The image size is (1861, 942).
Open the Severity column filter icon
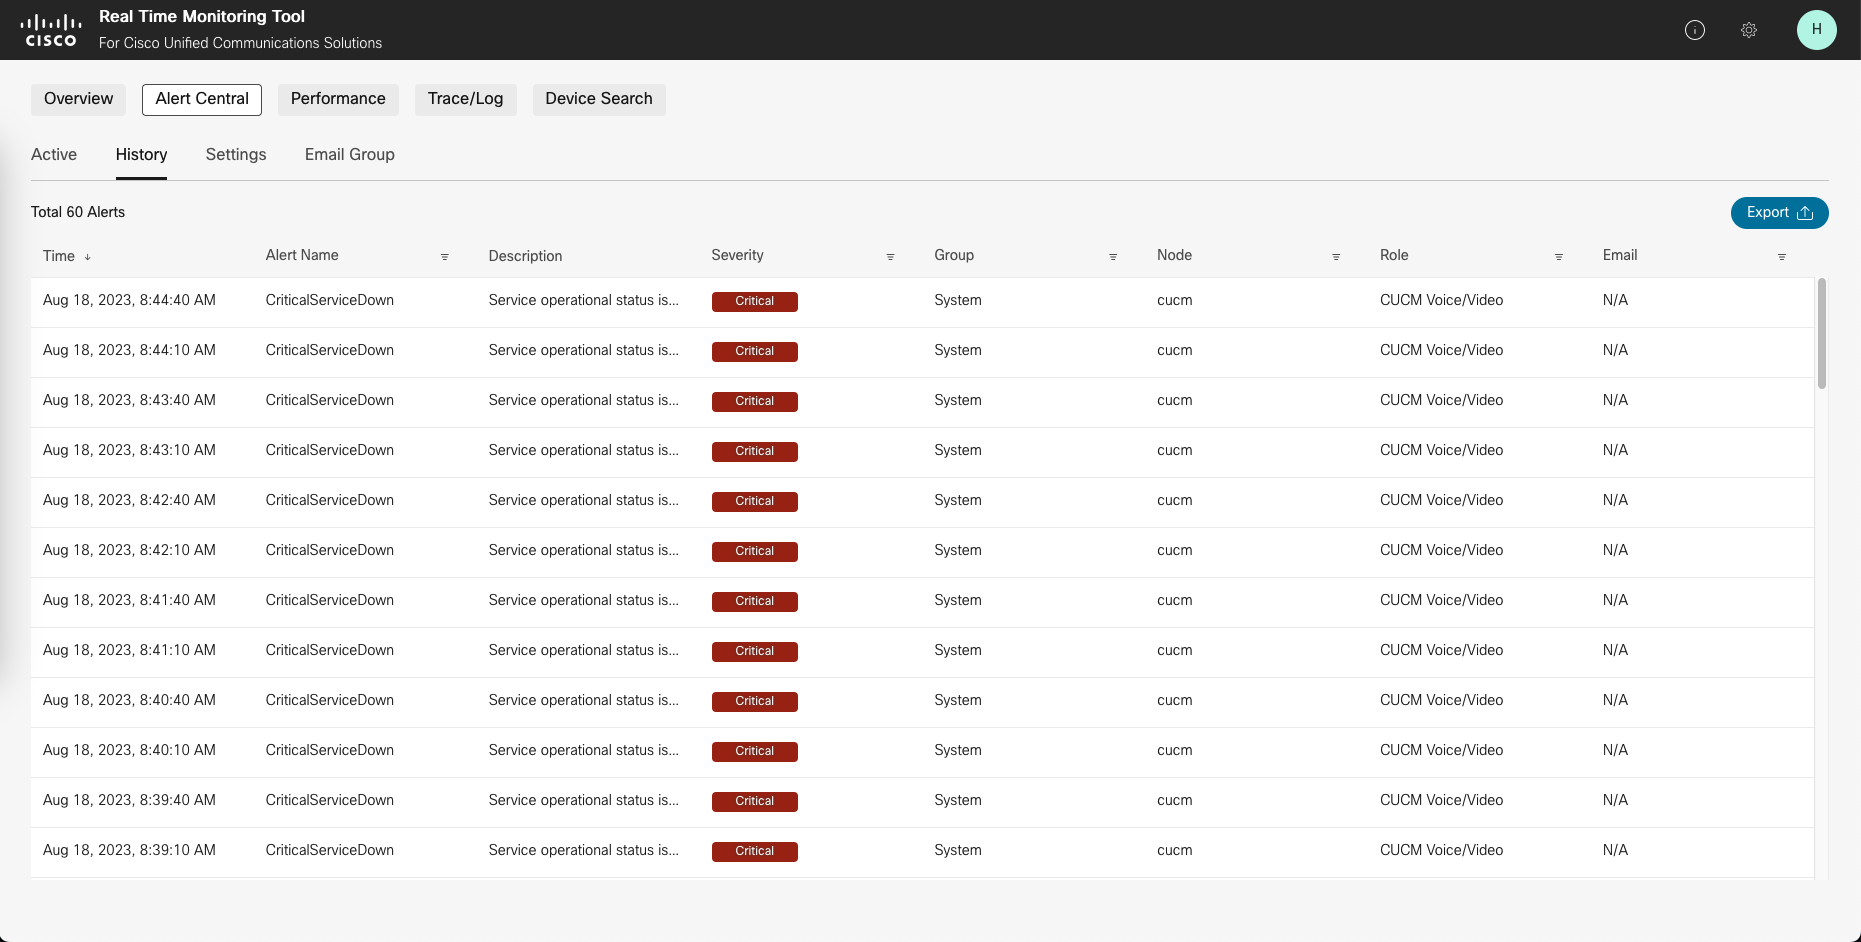pyautogui.click(x=890, y=257)
